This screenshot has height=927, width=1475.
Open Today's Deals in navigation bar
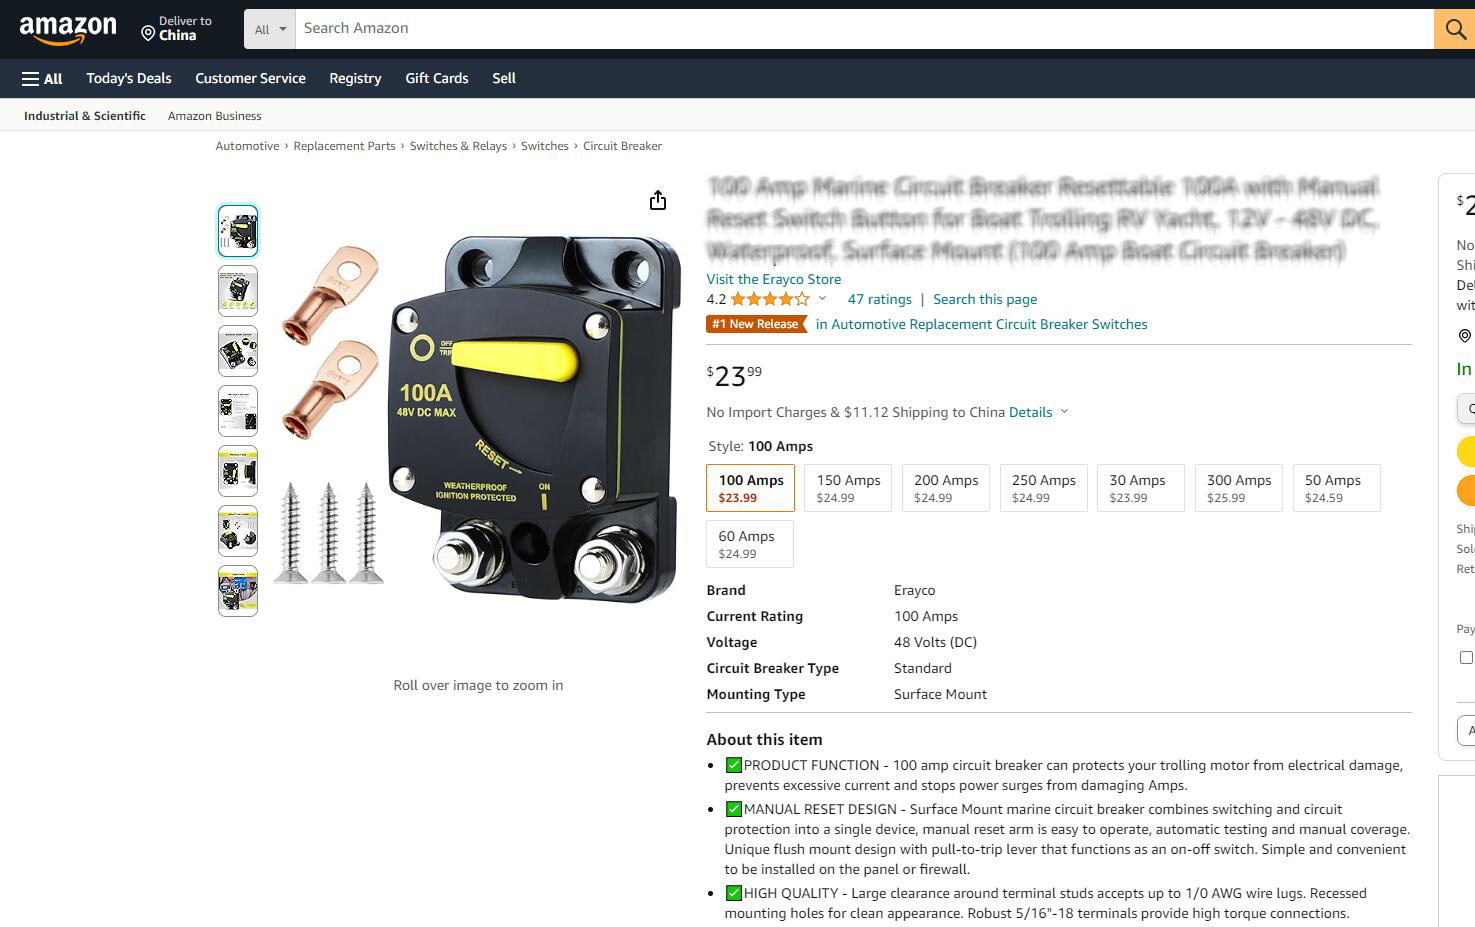[129, 78]
